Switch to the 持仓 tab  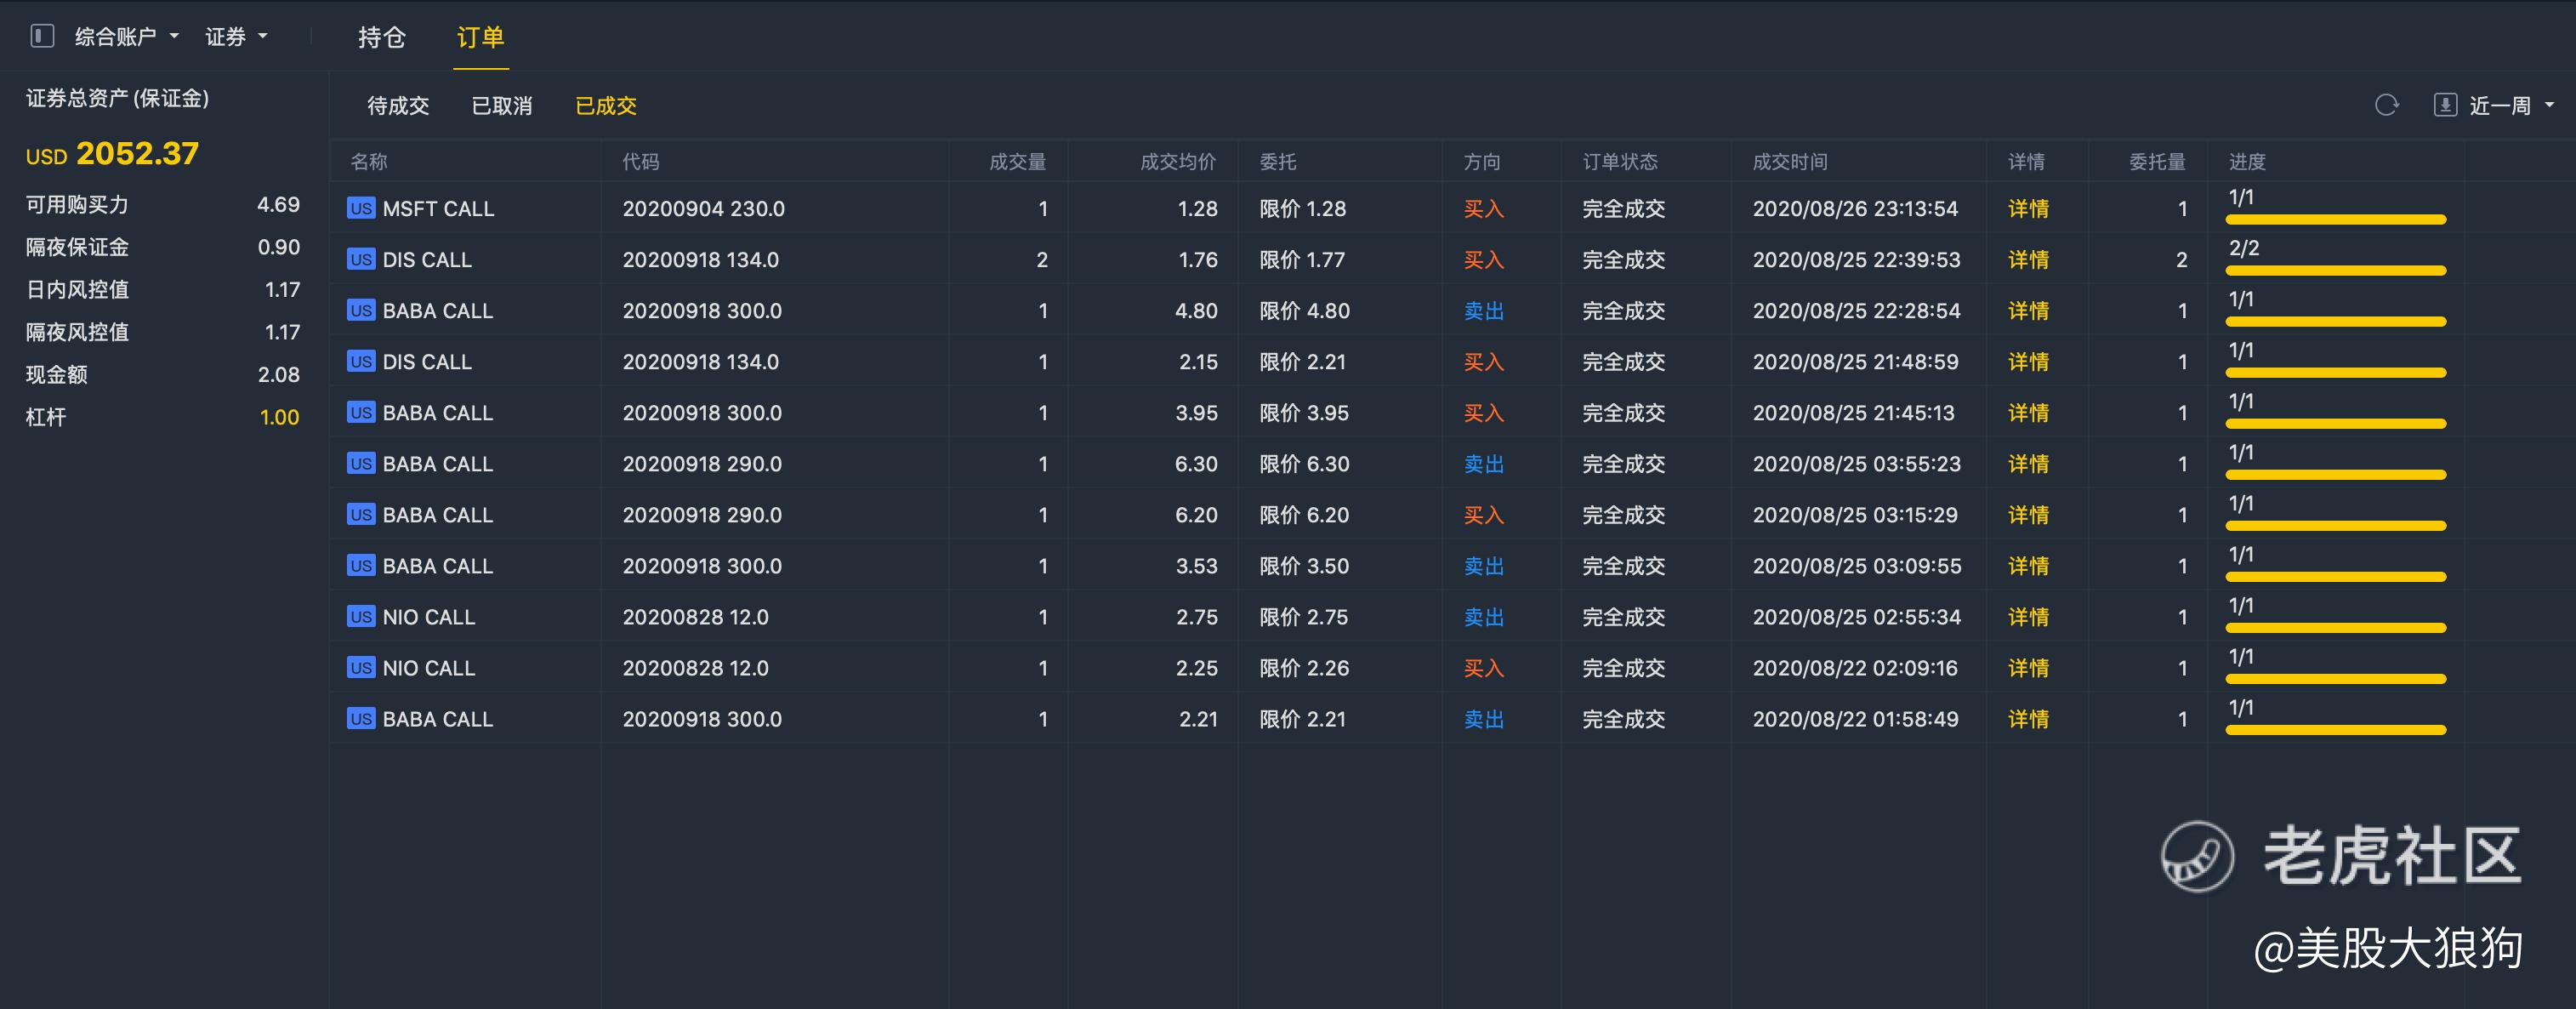[382, 37]
